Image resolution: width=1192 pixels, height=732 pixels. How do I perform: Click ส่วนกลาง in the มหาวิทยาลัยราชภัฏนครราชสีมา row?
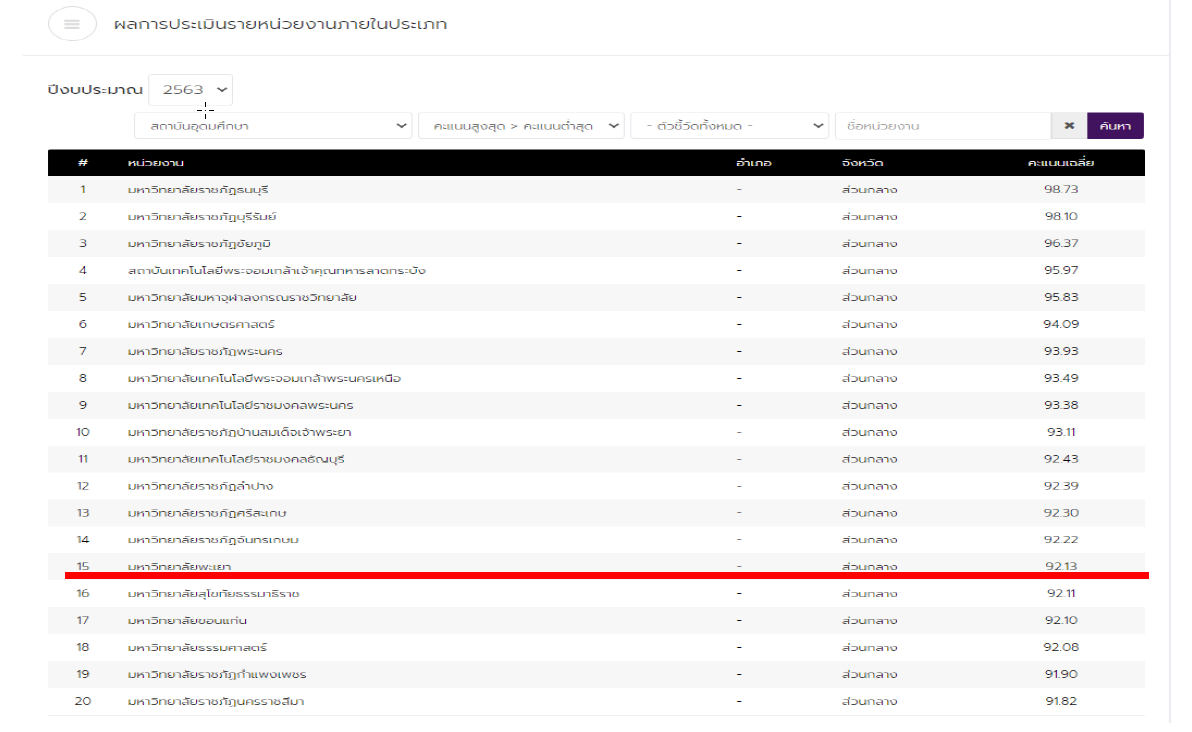[x=870, y=702]
